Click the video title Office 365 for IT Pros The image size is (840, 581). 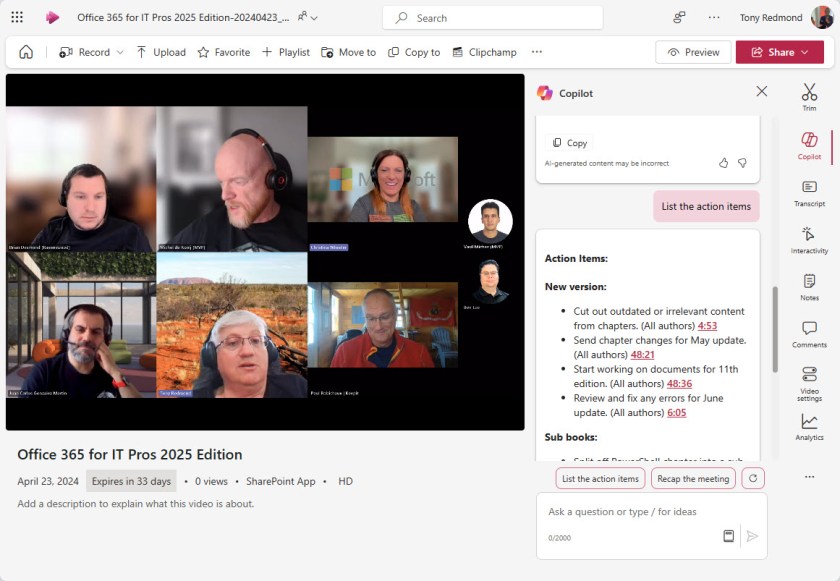click(x=130, y=455)
